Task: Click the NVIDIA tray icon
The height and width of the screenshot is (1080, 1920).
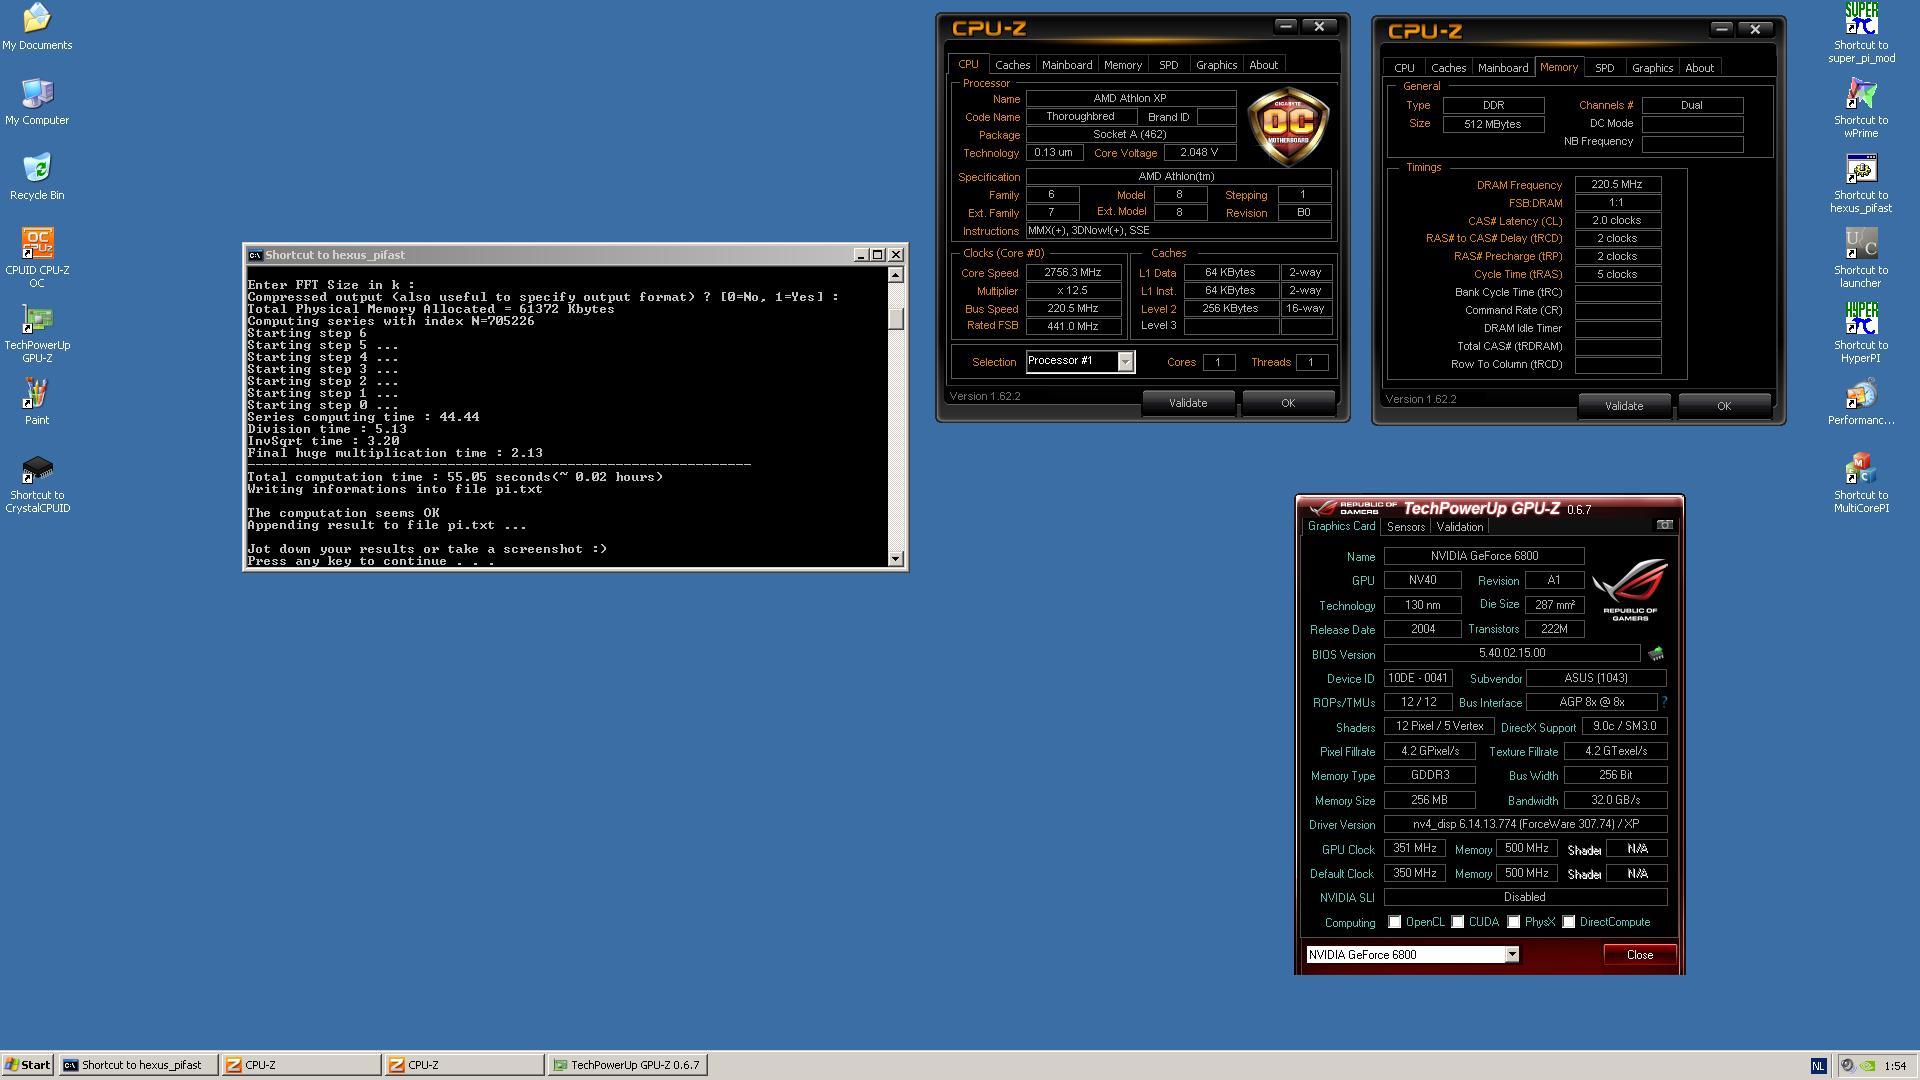Action: coord(1867,1066)
